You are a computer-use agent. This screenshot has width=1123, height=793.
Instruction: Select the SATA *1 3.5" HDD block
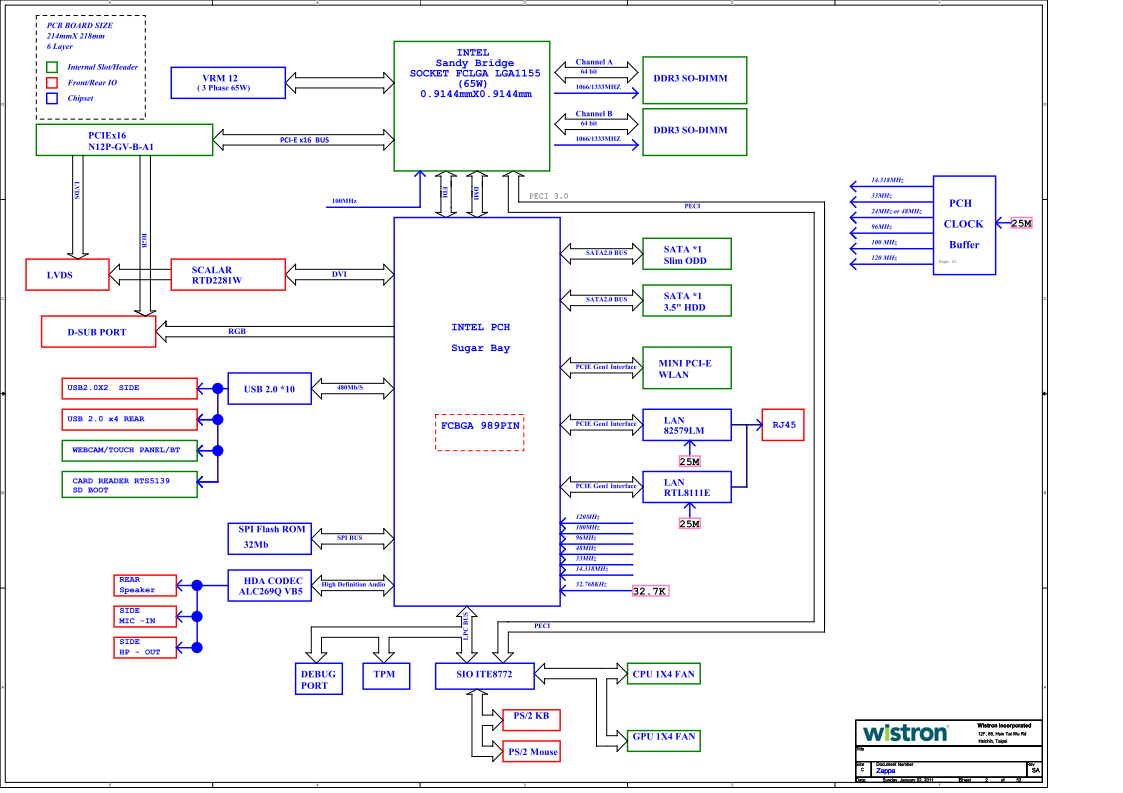pyautogui.click(x=687, y=300)
